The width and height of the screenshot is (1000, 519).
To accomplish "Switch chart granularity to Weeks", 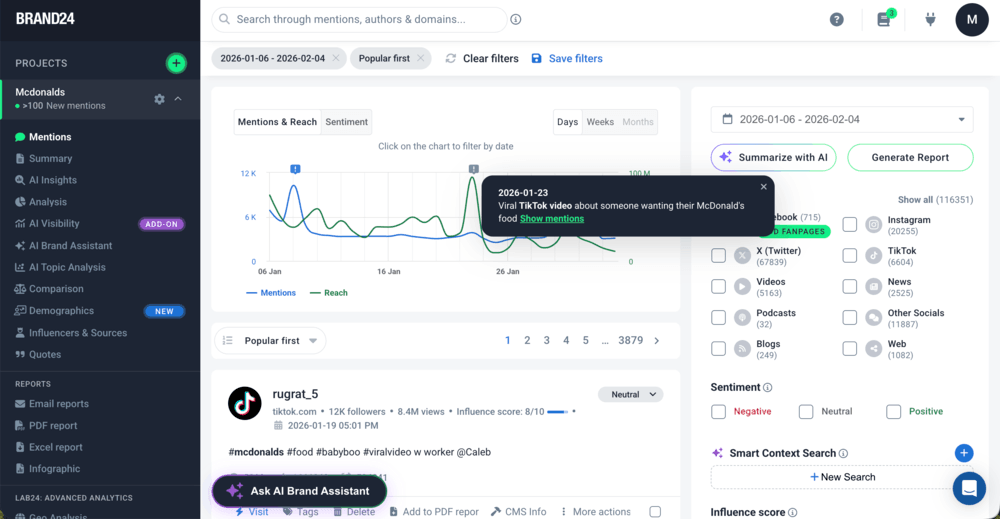I will tap(600, 122).
